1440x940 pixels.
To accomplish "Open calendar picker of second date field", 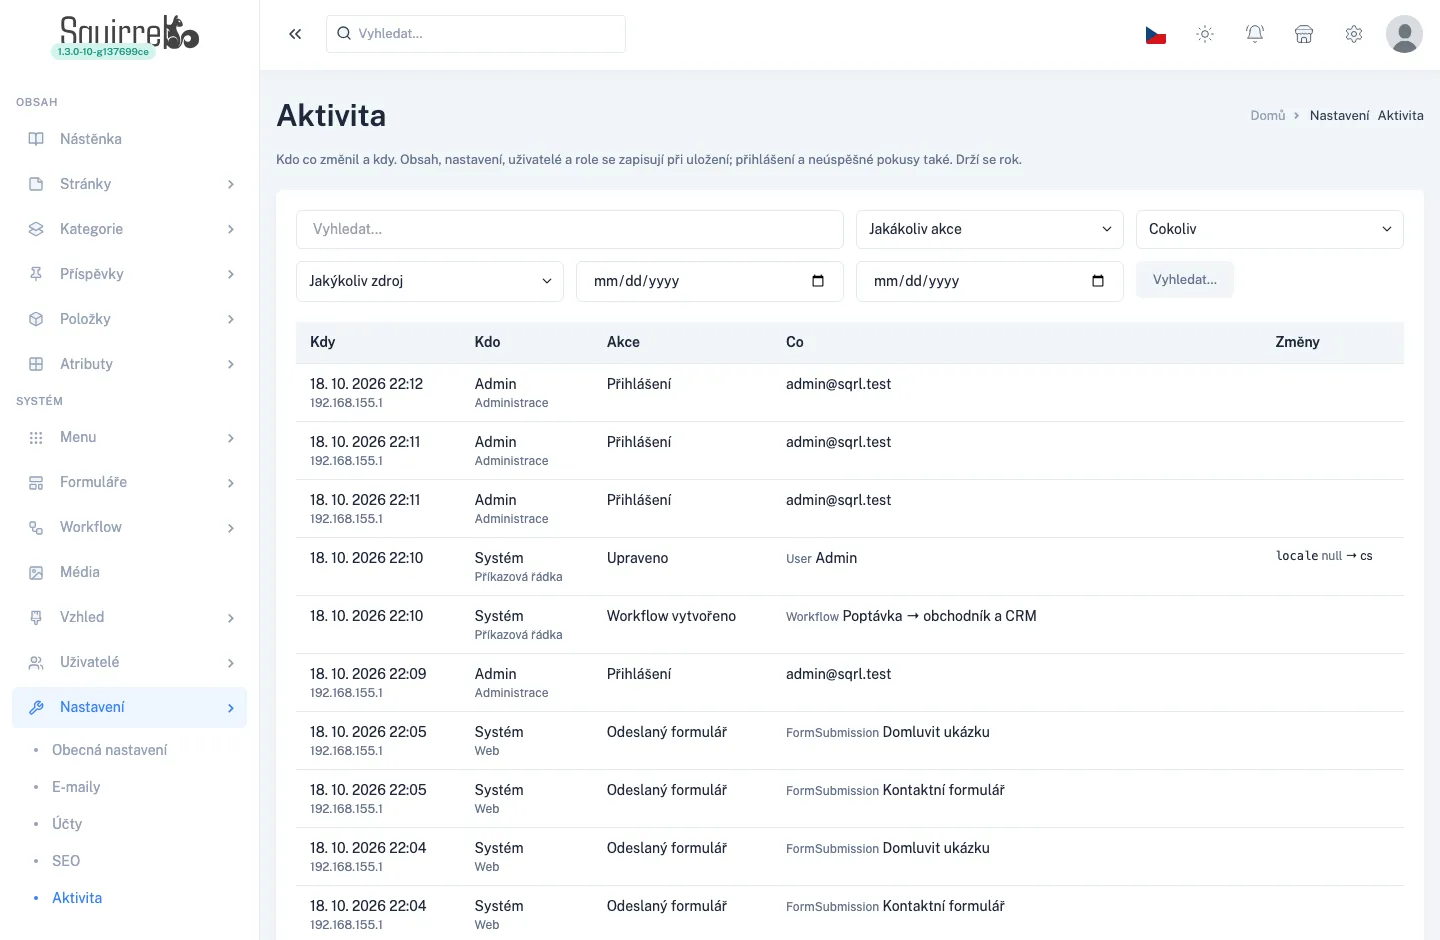I will click(x=1098, y=281).
